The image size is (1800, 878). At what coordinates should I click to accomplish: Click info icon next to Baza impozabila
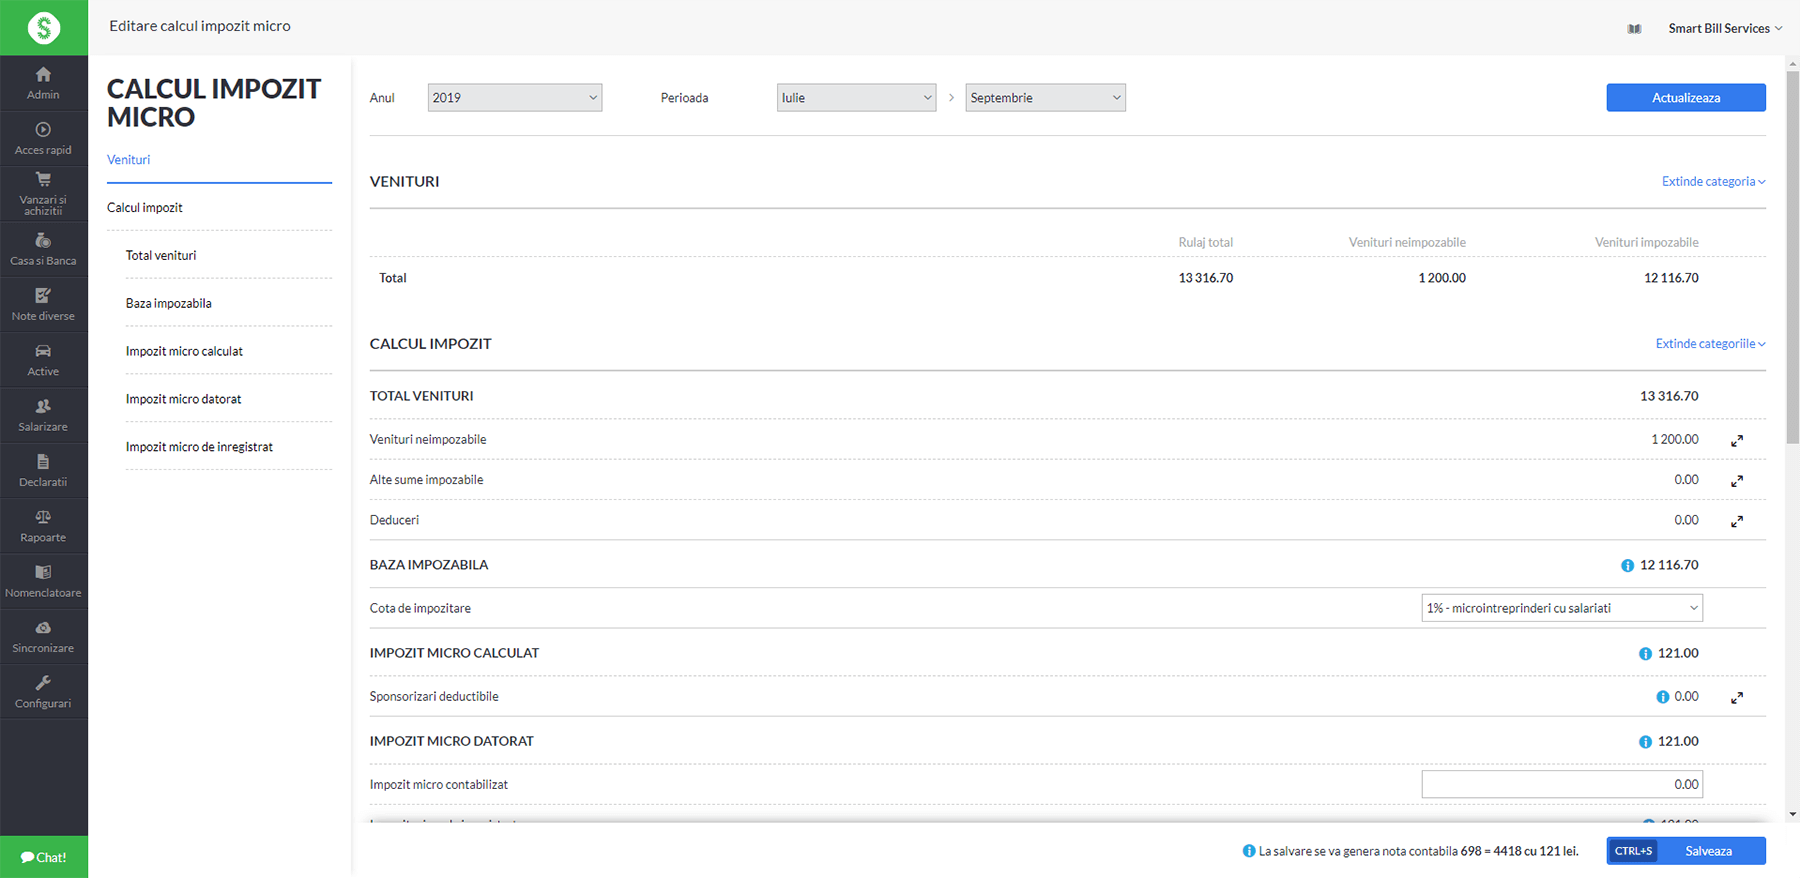(x=1627, y=566)
